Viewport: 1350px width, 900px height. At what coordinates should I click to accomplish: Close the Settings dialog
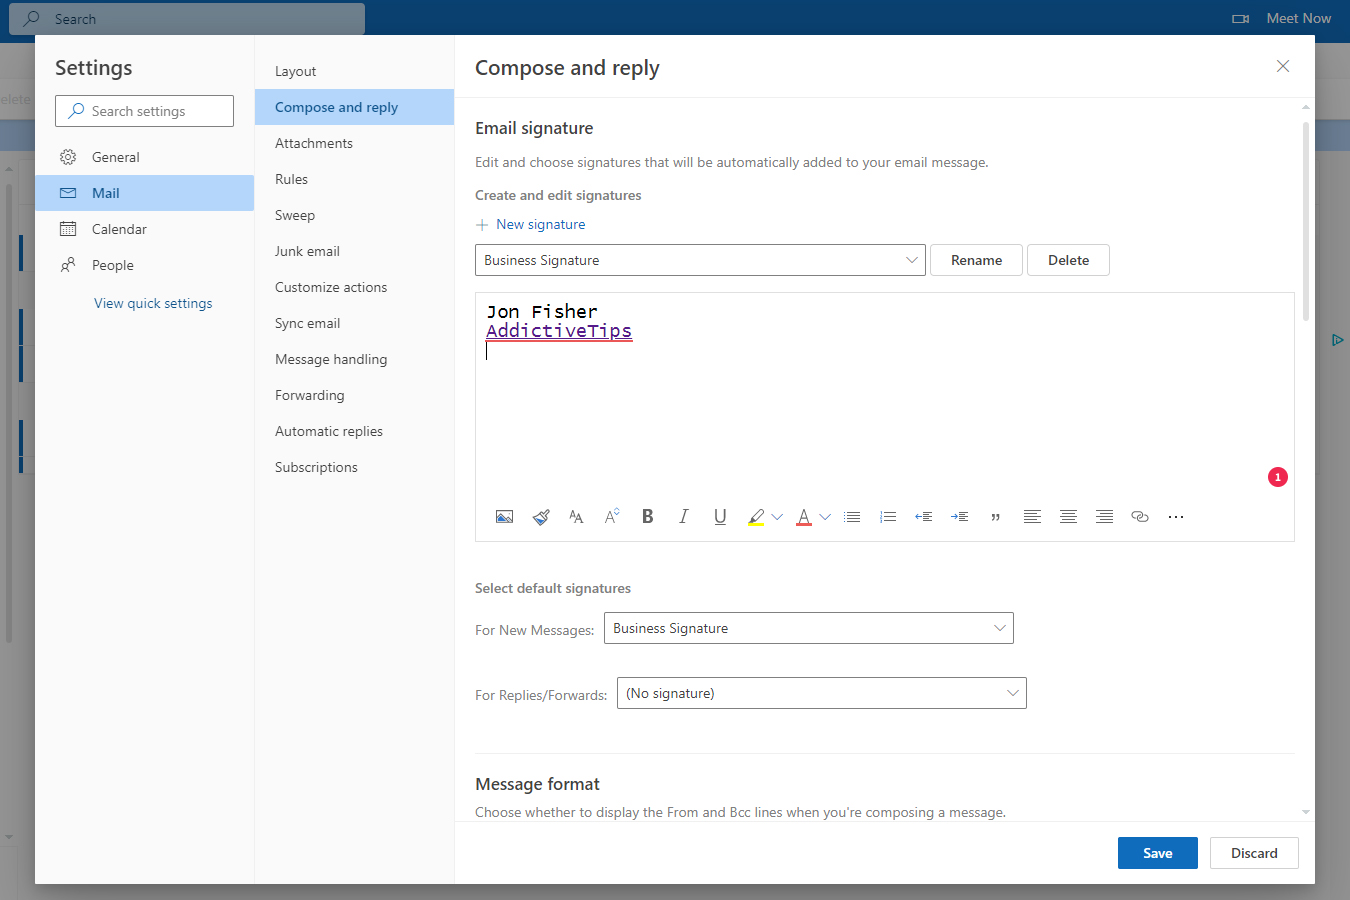[x=1283, y=66]
